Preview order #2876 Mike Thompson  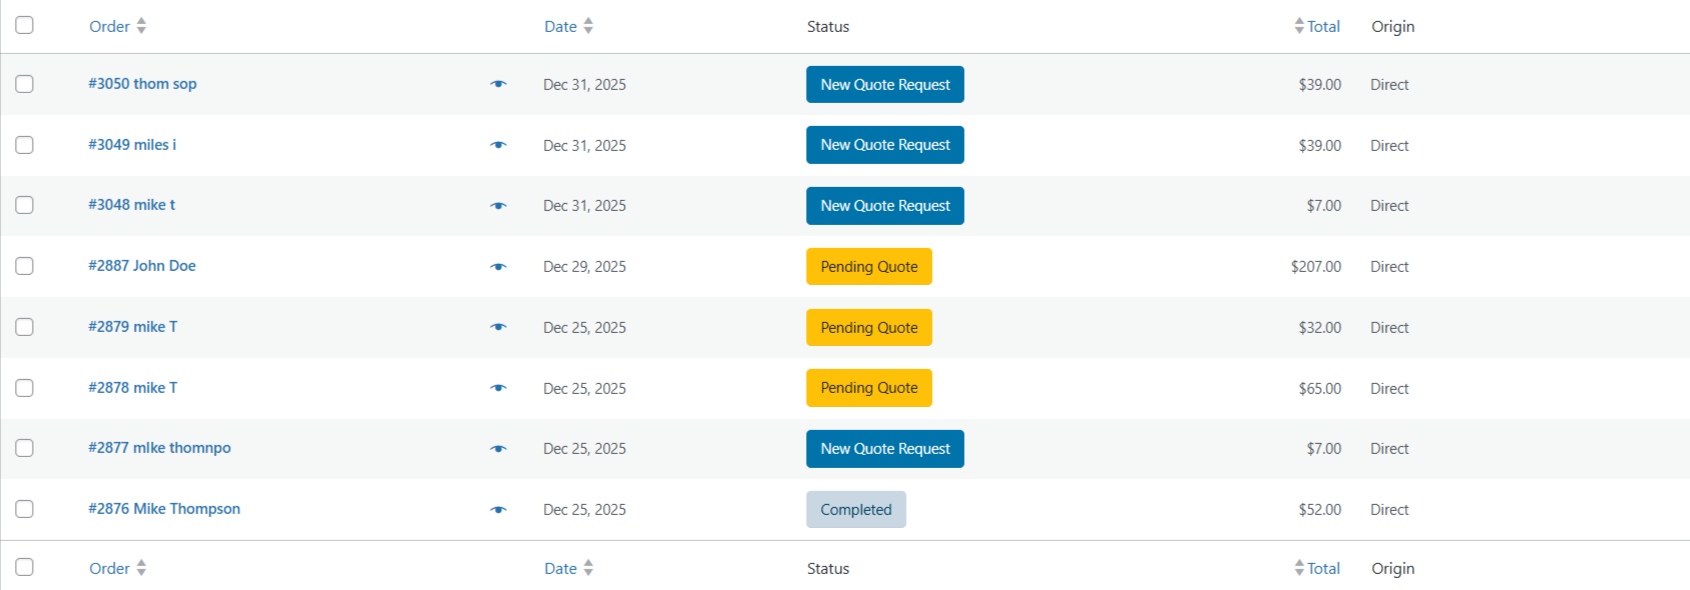(498, 510)
